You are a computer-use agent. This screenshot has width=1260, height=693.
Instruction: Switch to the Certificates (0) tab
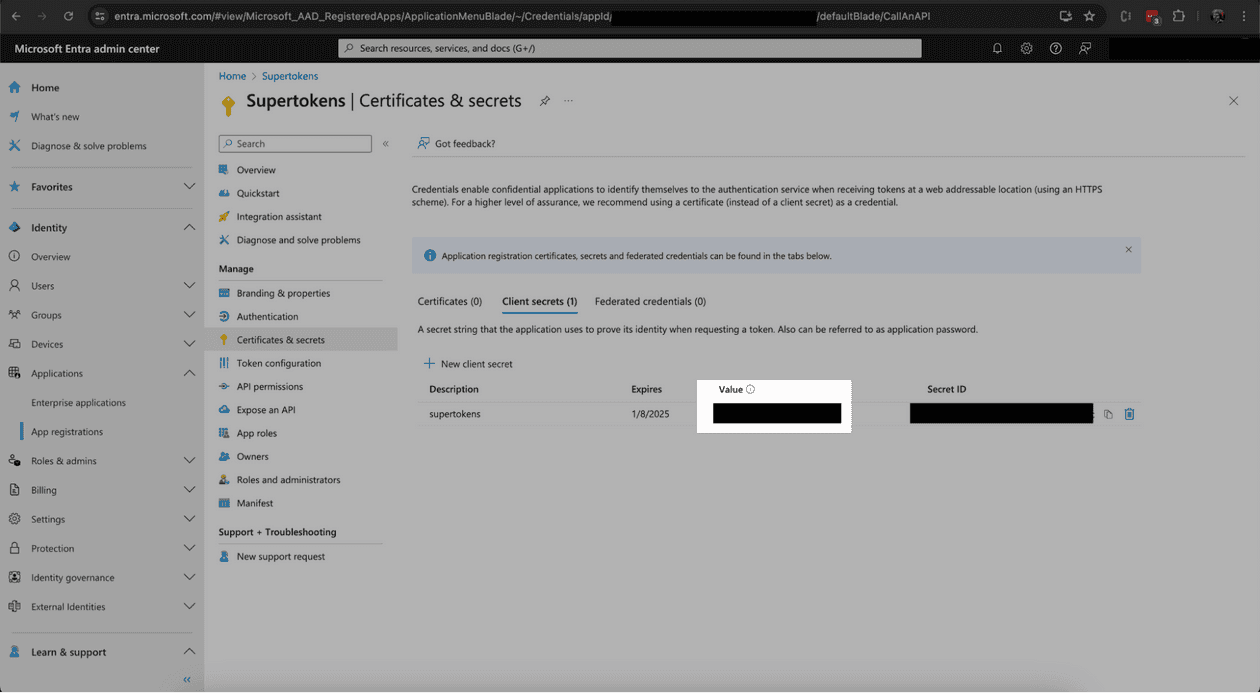(449, 301)
